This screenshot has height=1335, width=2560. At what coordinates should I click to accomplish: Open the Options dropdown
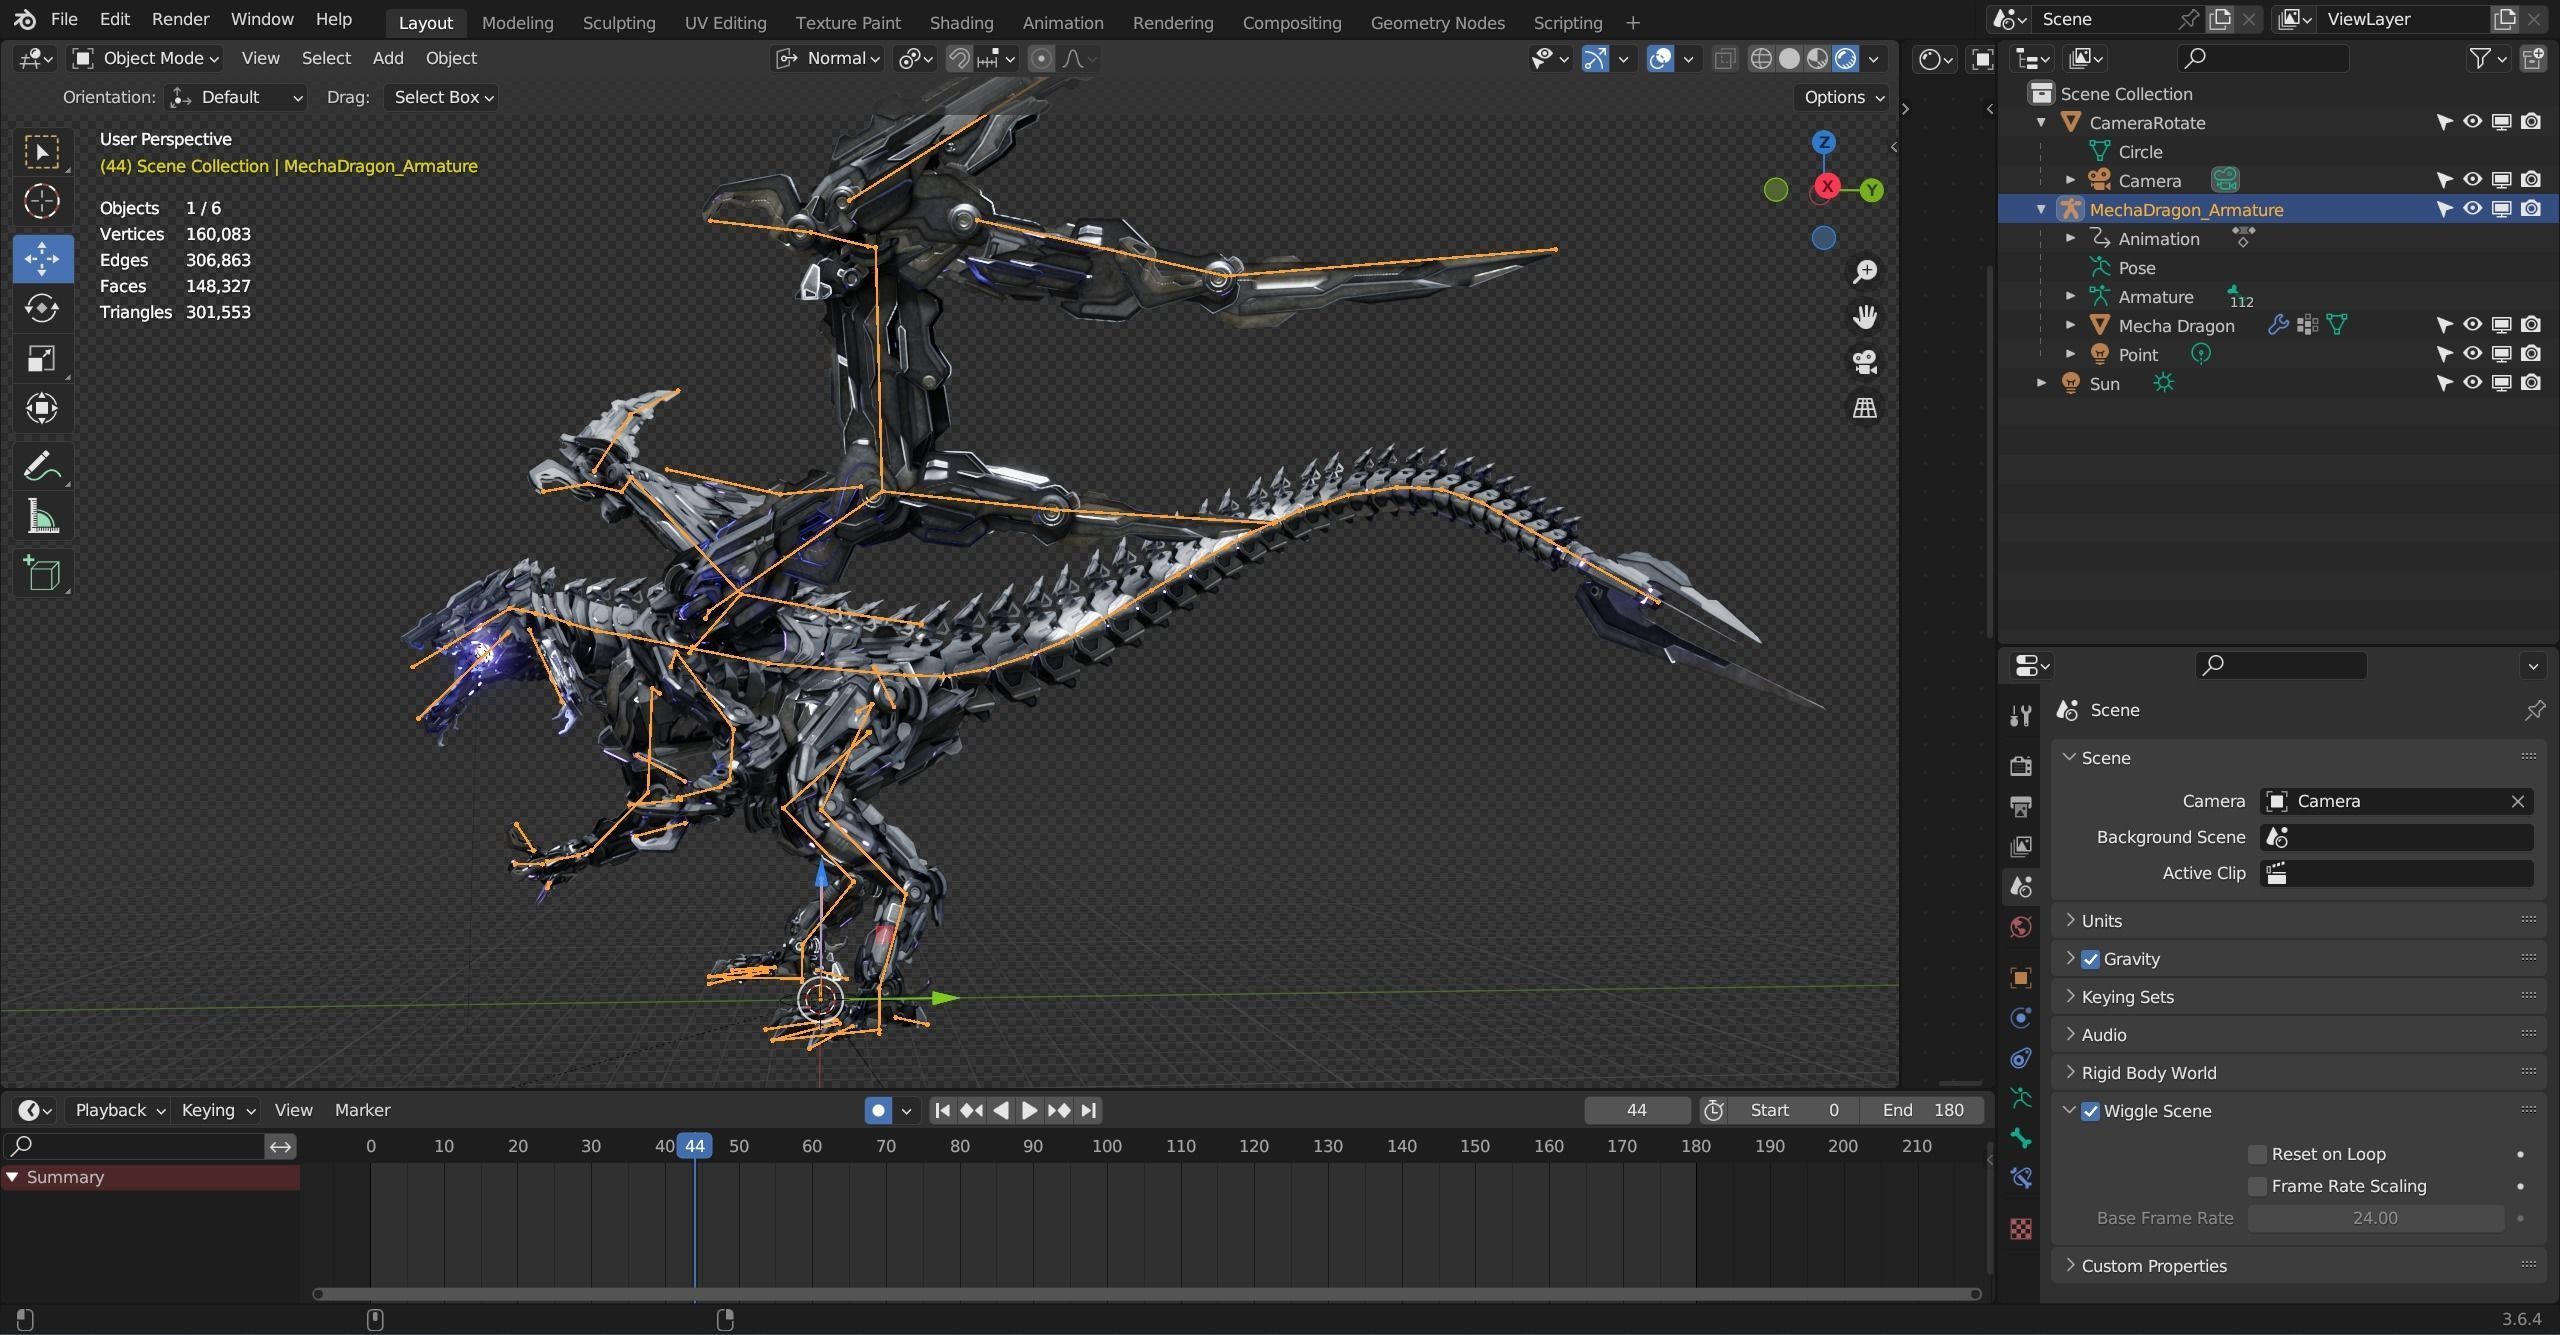tap(1844, 97)
